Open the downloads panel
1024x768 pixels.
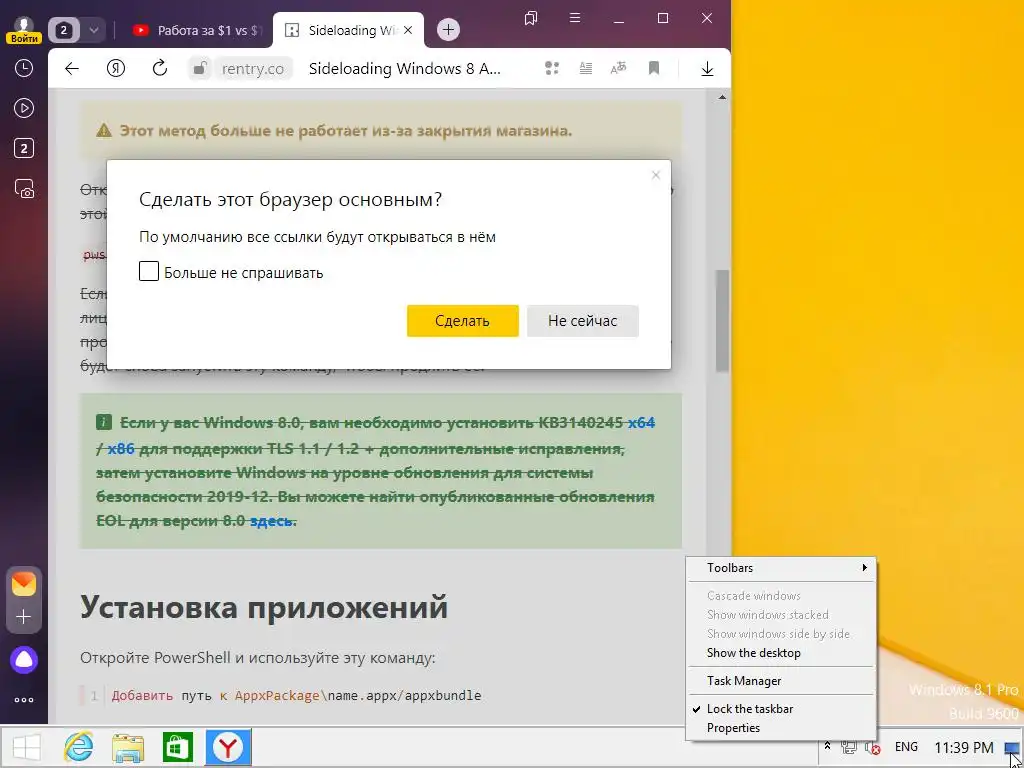coord(707,69)
